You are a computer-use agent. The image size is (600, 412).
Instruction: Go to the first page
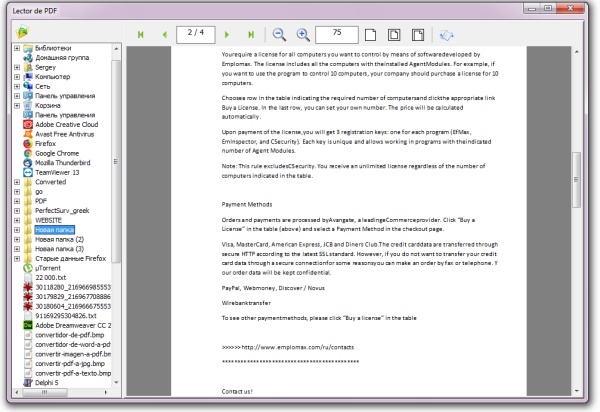pyautogui.click(x=140, y=35)
